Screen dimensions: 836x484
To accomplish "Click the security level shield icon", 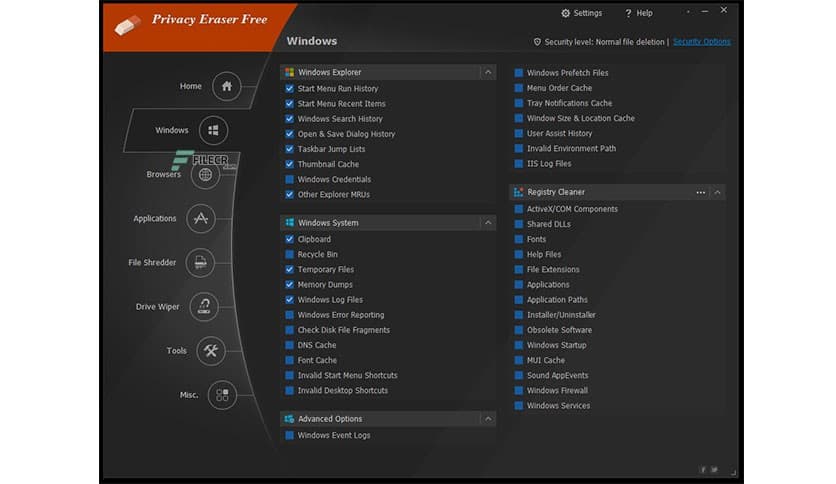I will (x=537, y=42).
